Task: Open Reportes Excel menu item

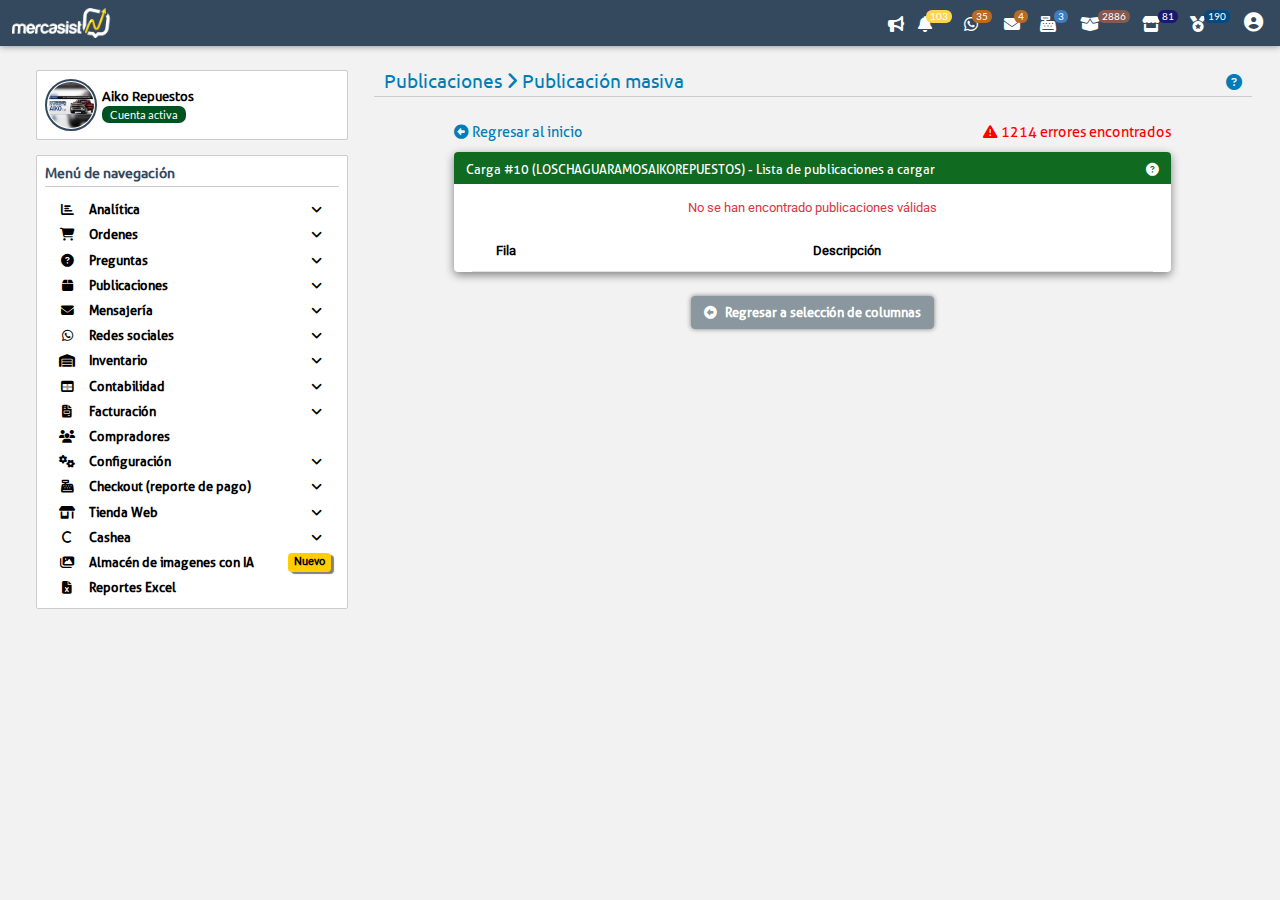Action: tap(132, 588)
